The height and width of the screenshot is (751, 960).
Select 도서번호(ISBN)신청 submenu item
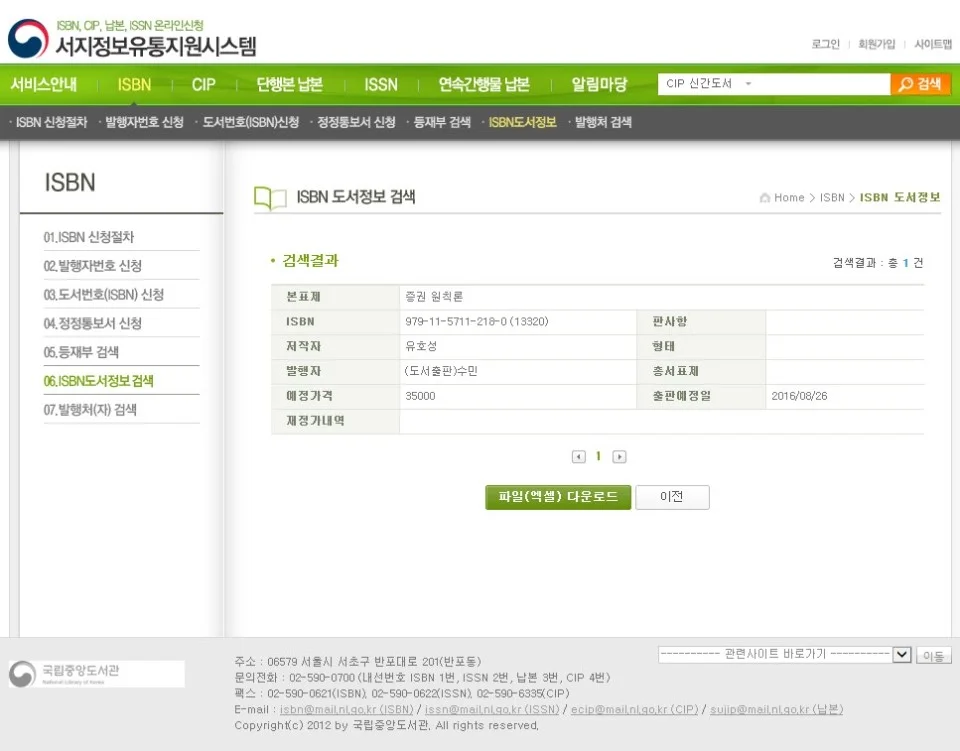[250, 122]
